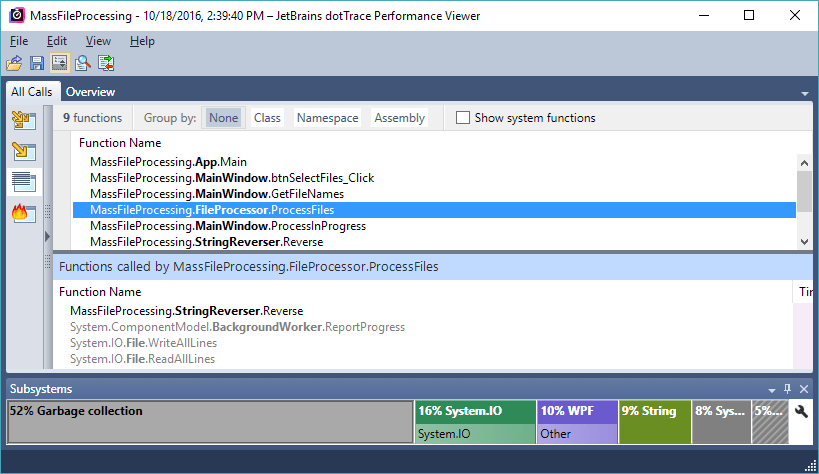819x474 pixels.
Task: Open the File menu
Action: point(19,41)
